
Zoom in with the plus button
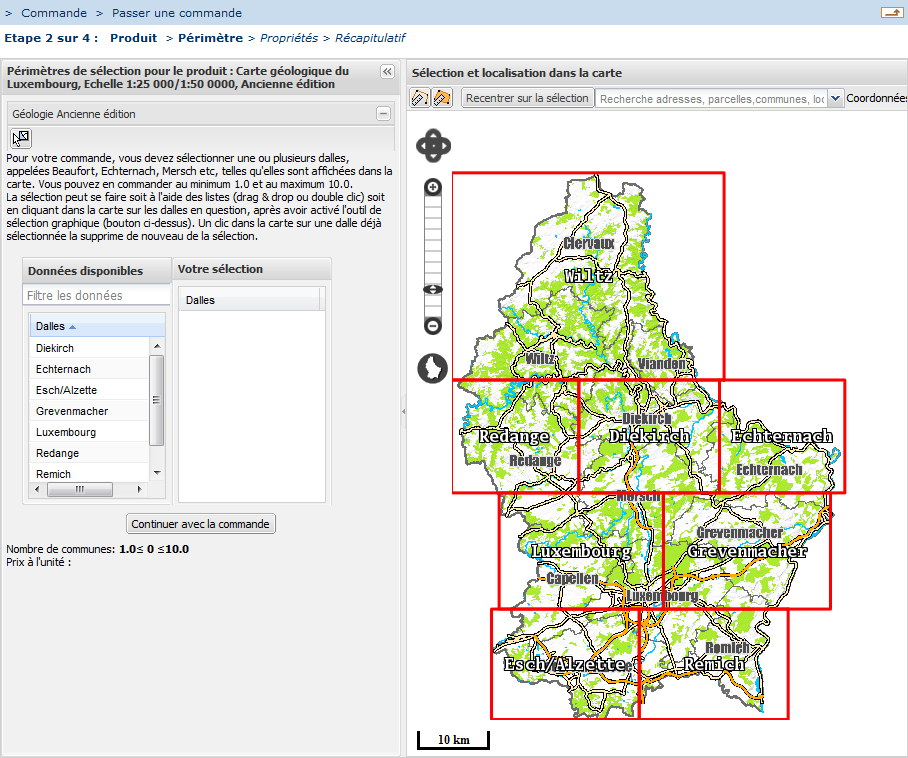pyautogui.click(x=433, y=187)
